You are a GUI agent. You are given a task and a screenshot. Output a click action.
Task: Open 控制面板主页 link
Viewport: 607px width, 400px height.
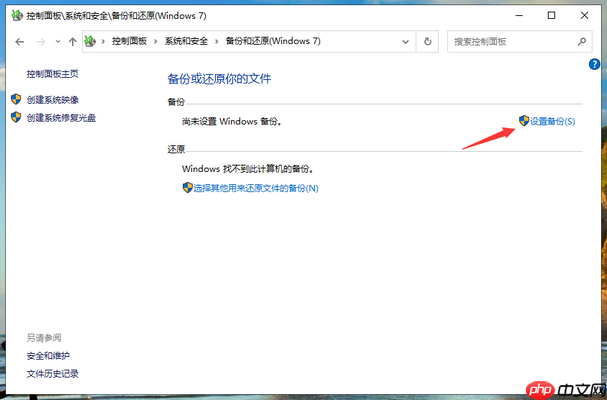pyautogui.click(x=52, y=74)
